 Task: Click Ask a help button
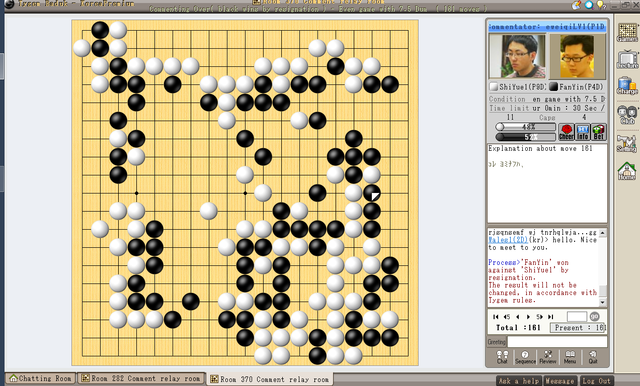pyautogui.click(x=519, y=381)
